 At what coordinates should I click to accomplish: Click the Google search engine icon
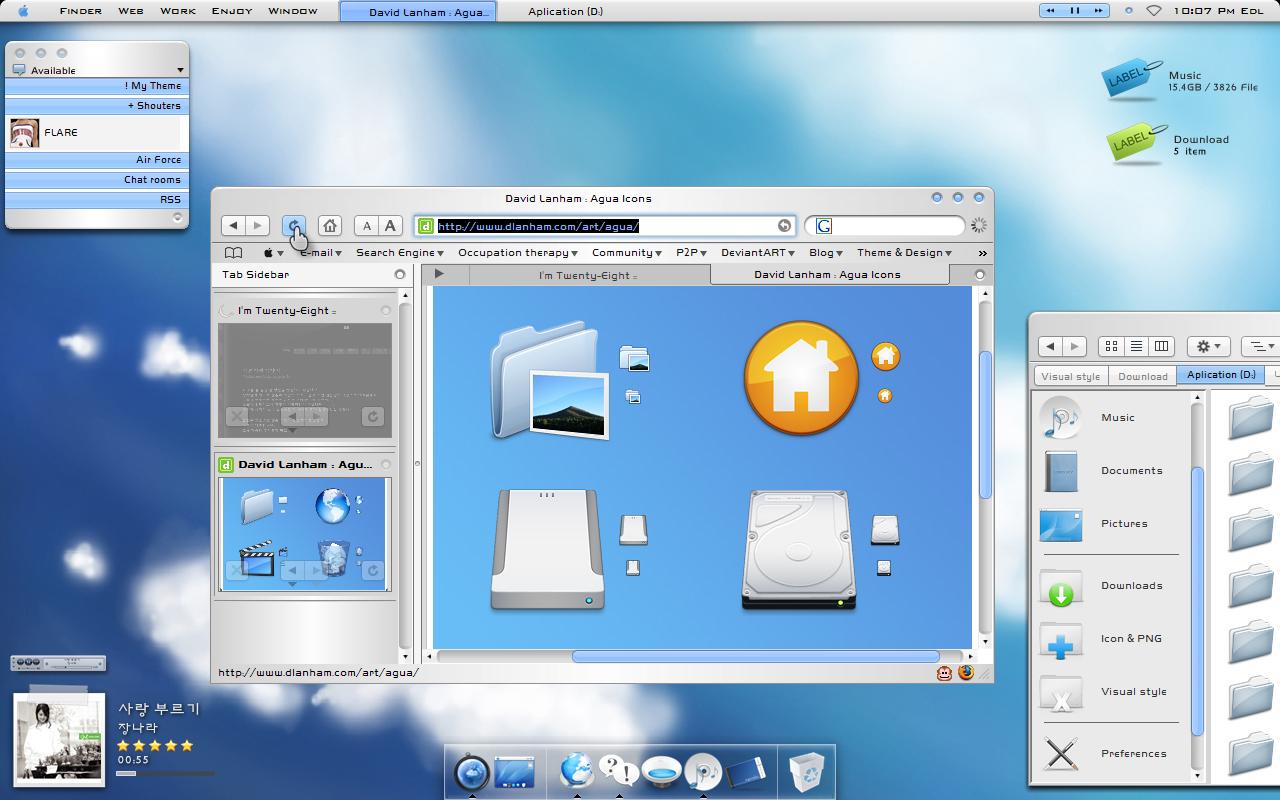824,226
